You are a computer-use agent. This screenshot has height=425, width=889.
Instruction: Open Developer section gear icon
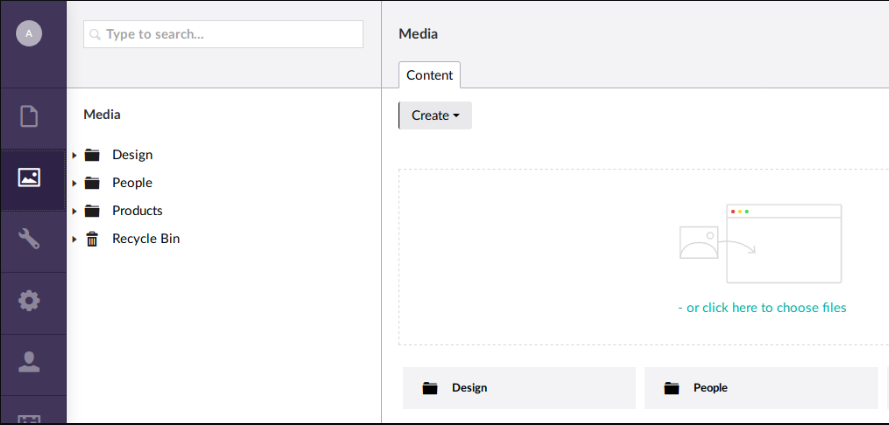point(29,300)
